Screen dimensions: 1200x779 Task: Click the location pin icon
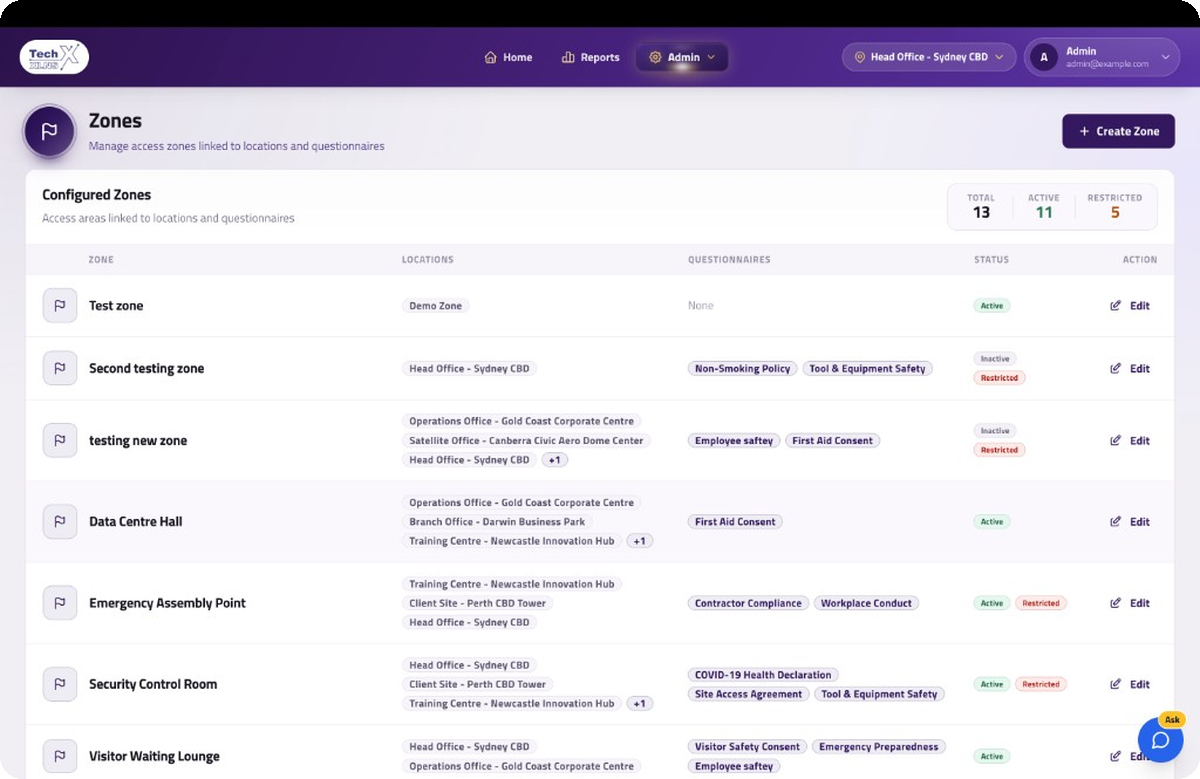click(859, 58)
